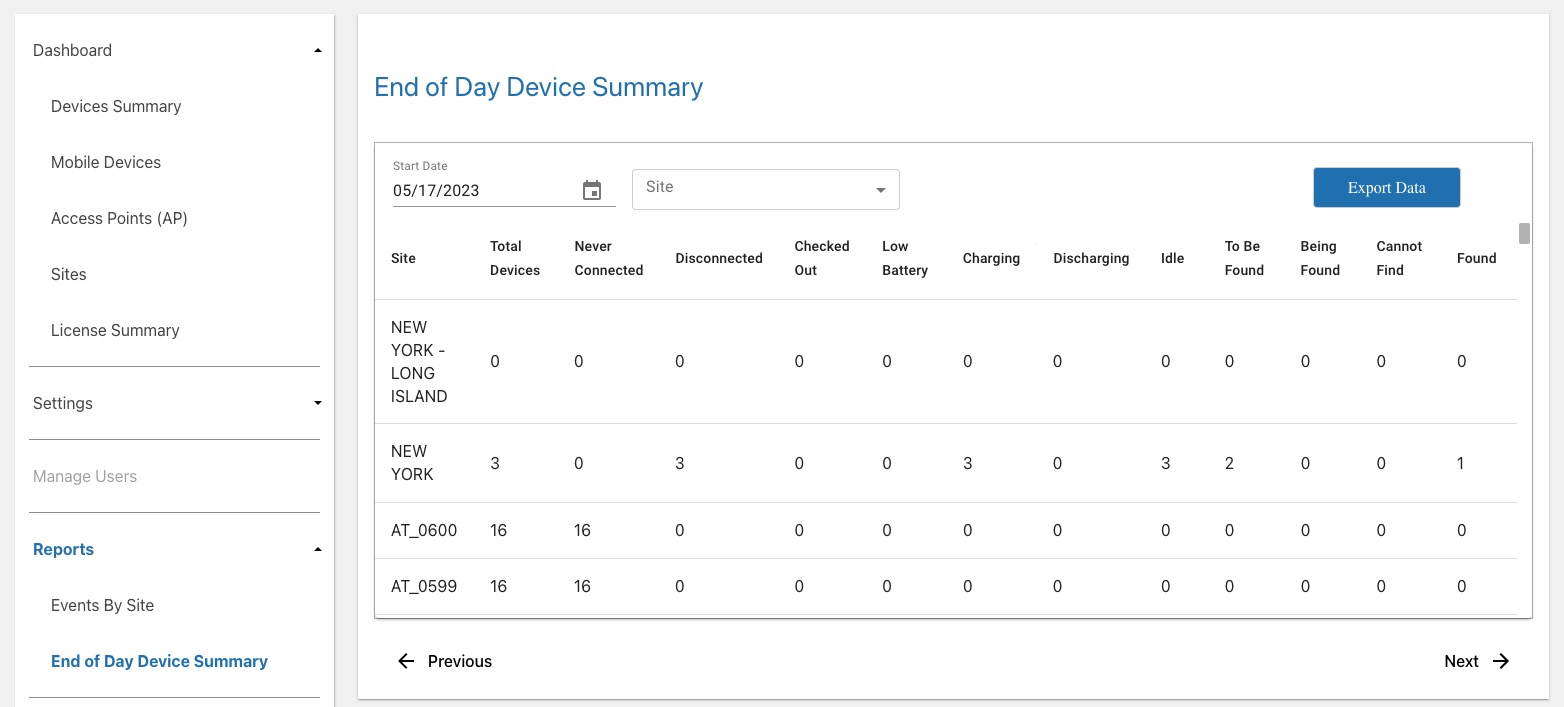This screenshot has width=1564, height=707.
Task: Open Access Points (AP) page
Action: tap(119, 218)
